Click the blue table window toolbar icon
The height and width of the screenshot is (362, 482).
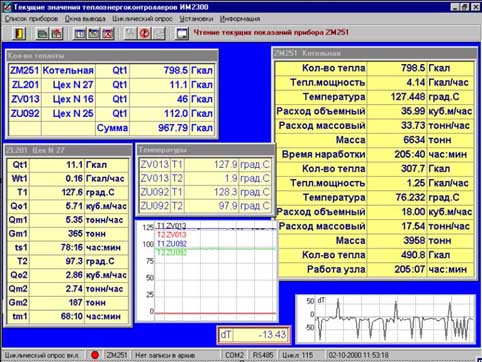tap(80, 33)
